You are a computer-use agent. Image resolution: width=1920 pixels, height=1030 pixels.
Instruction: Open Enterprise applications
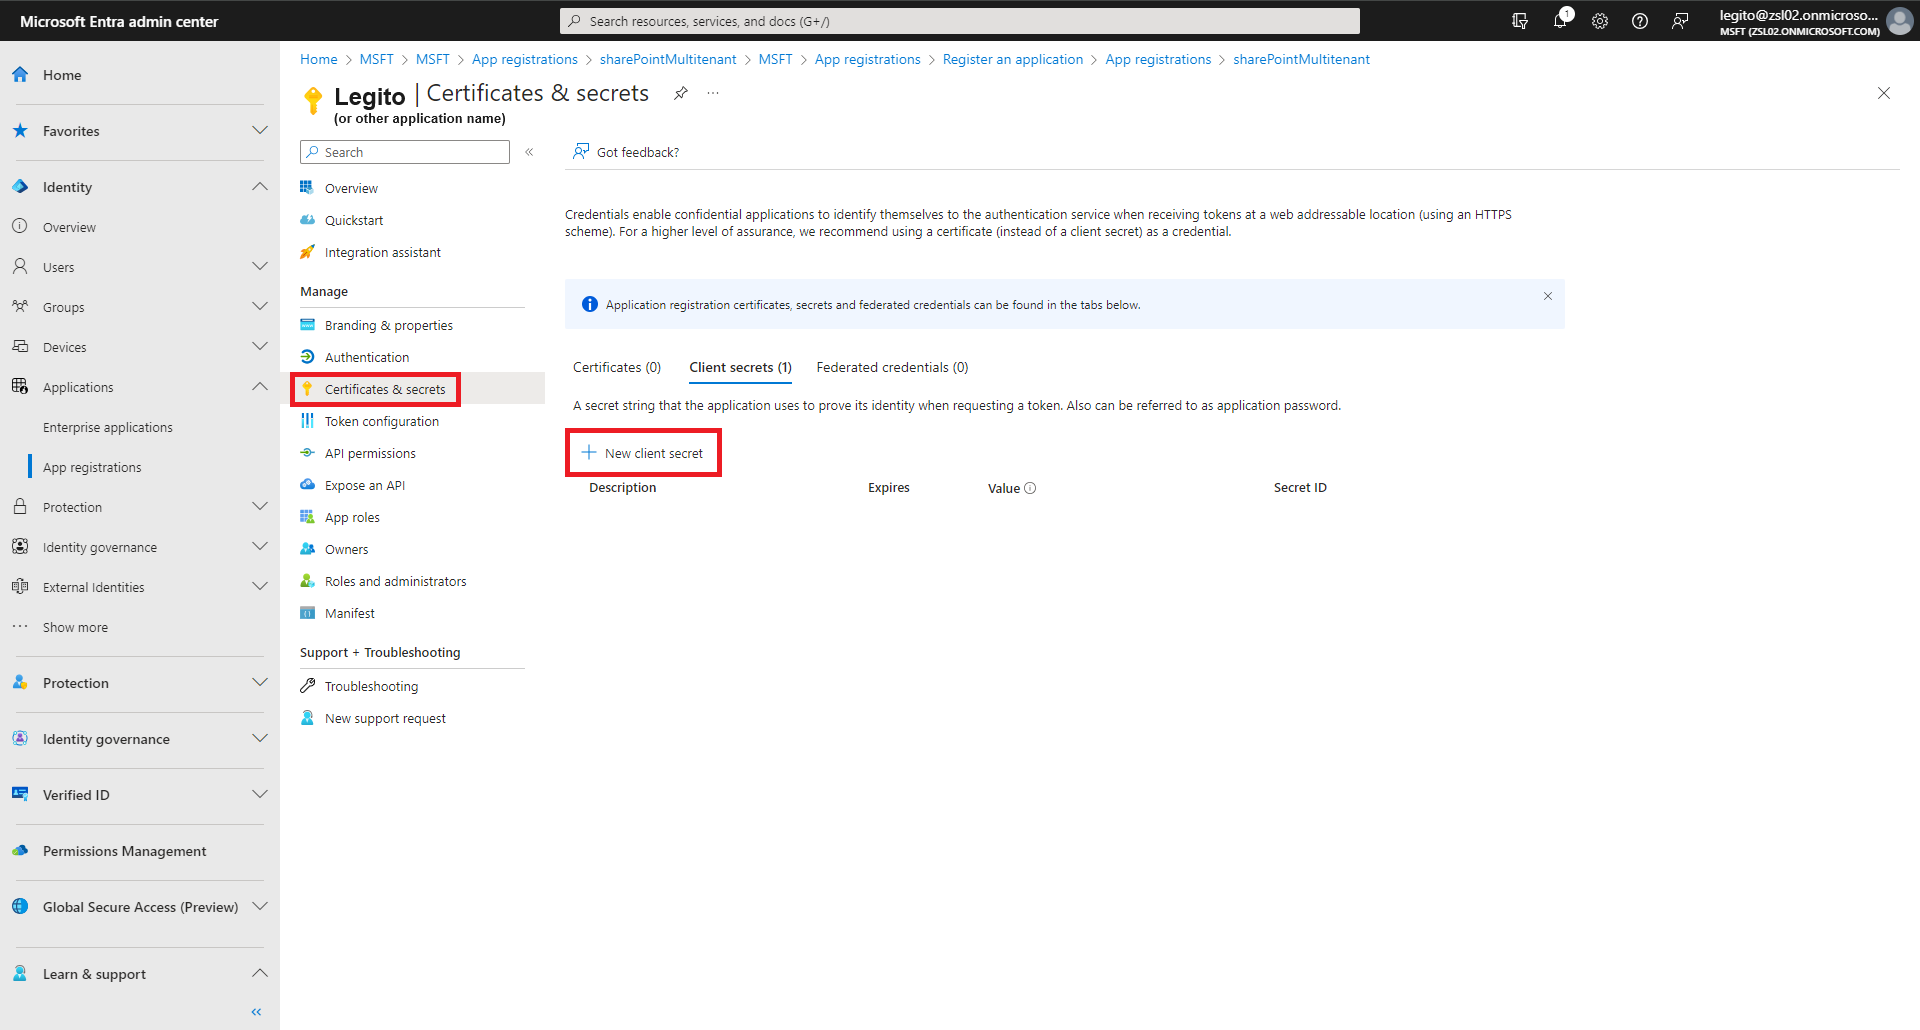click(x=108, y=427)
